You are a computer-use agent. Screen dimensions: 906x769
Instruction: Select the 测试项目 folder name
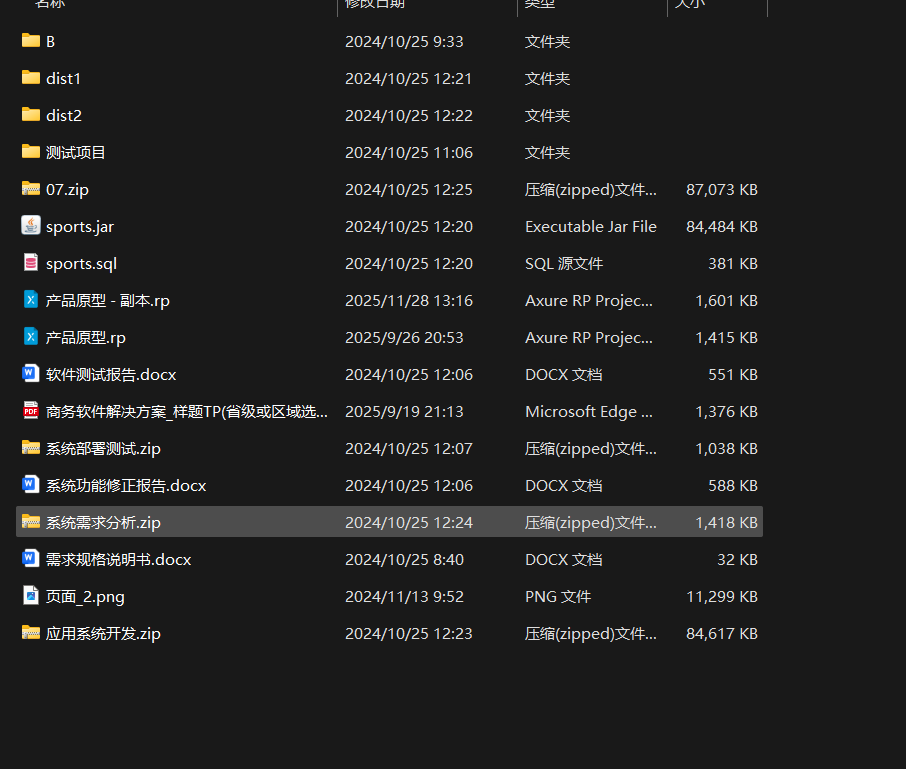pyautogui.click(x=76, y=152)
